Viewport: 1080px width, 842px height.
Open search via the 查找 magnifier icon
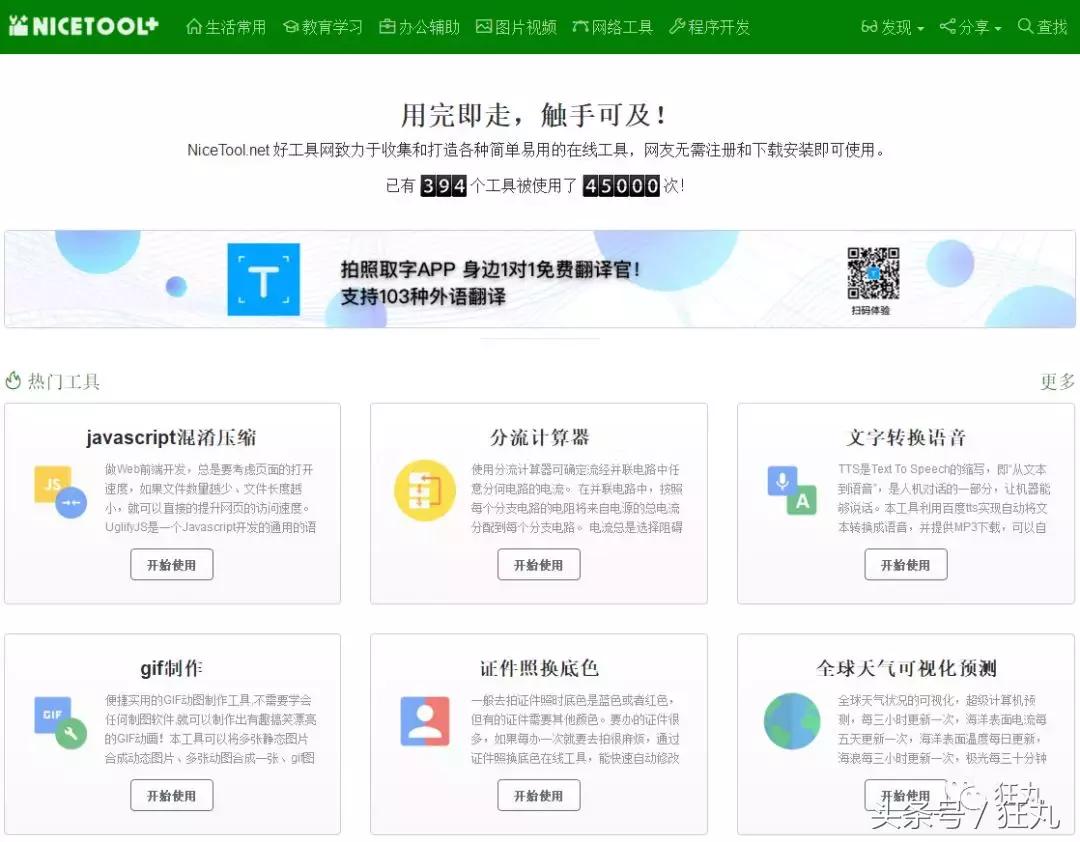point(1025,27)
